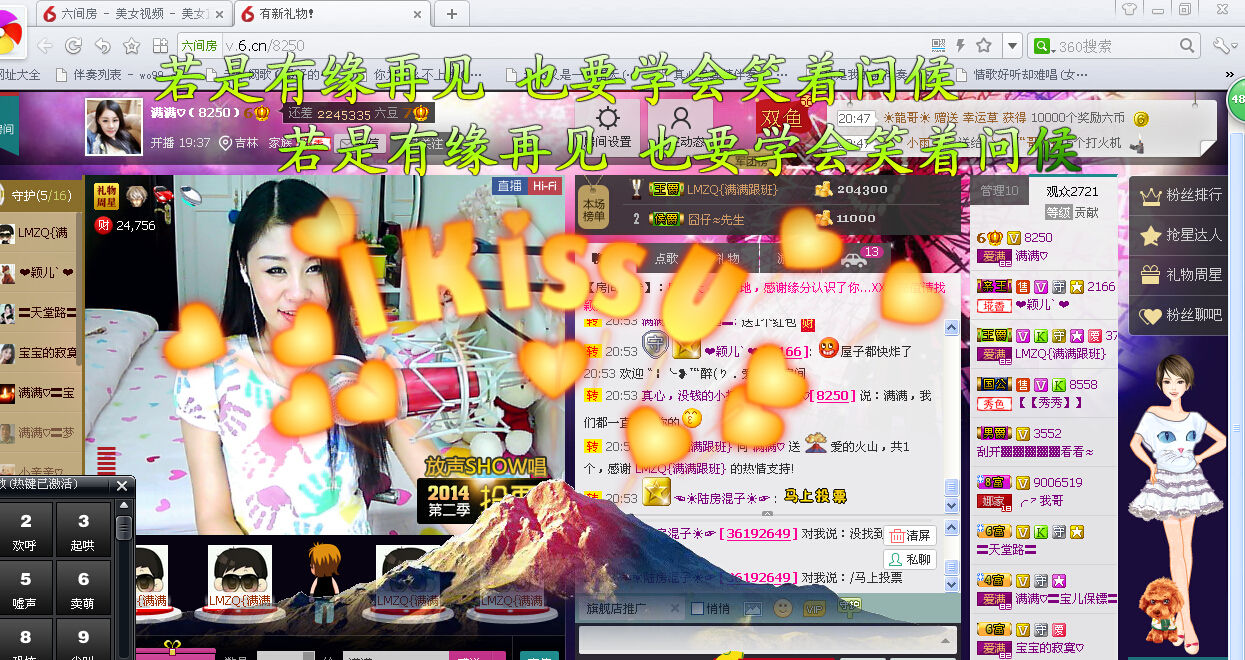Toggle Hi-Fi audio mode on video
This screenshot has height=660, width=1245.
click(x=545, y=187)
